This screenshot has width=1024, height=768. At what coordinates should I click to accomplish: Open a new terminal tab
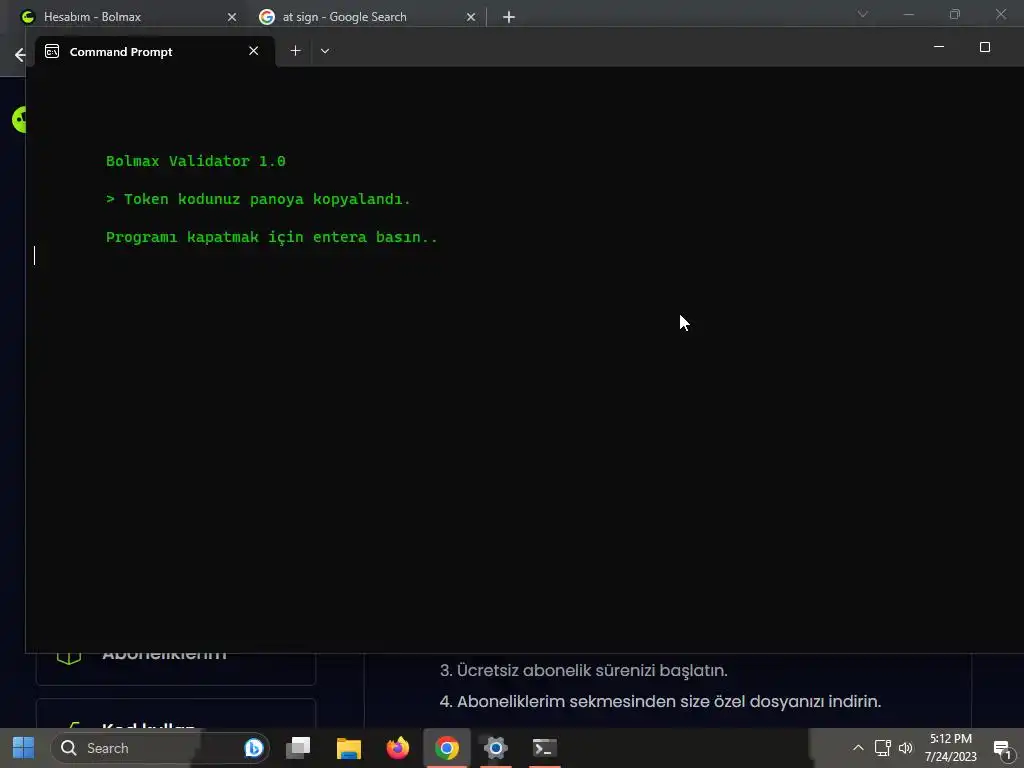coord(295,51)
